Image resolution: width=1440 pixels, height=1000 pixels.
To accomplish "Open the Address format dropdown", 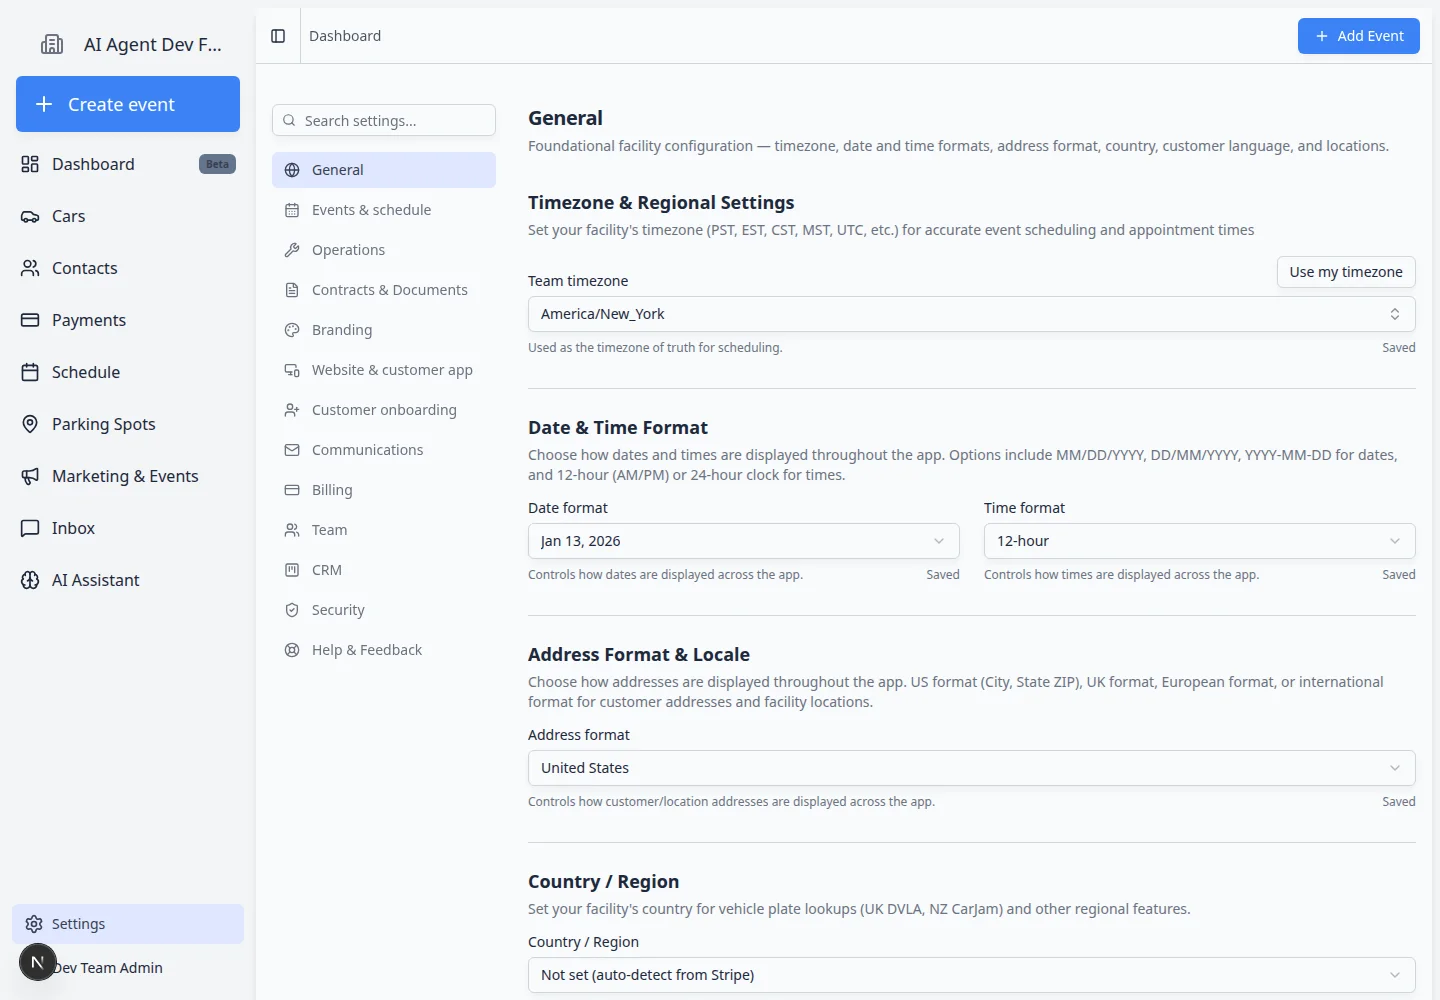I will [971, 768].
